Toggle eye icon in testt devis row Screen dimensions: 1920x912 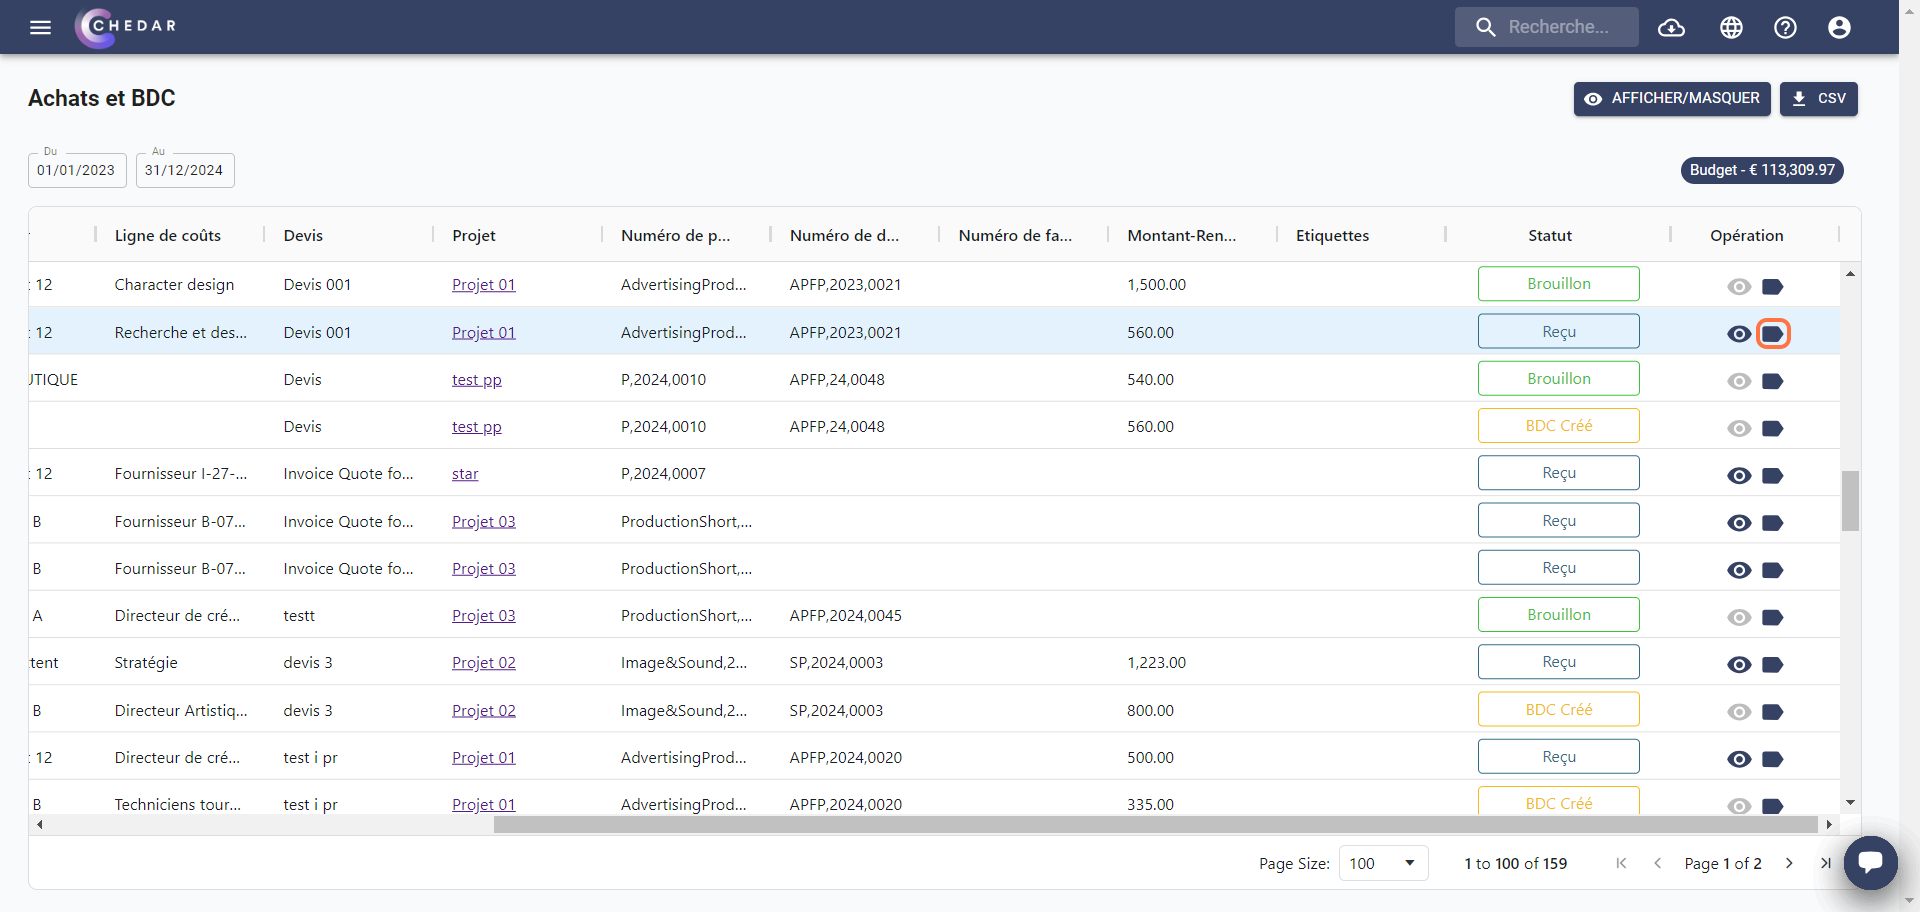(1739, 617)
